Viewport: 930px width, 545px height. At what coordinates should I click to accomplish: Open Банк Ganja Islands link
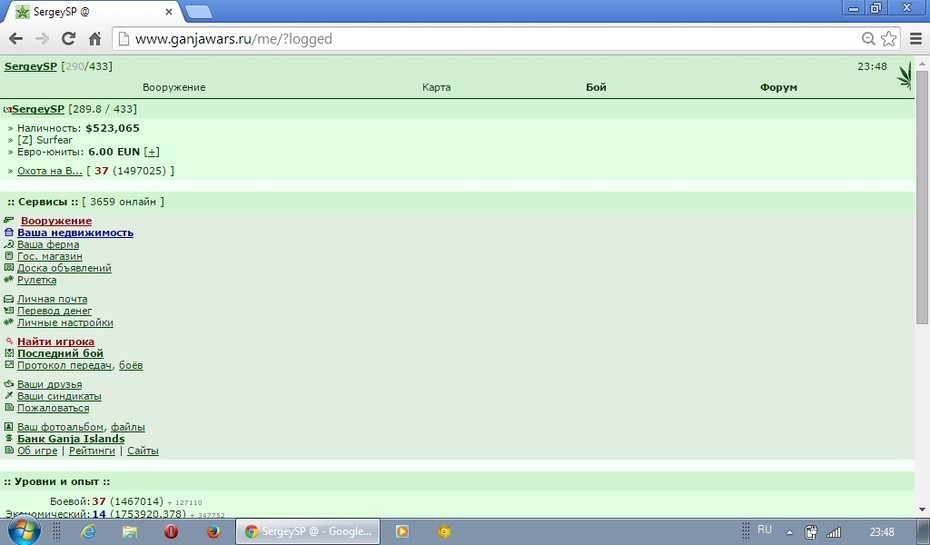(x=71, y=439)
